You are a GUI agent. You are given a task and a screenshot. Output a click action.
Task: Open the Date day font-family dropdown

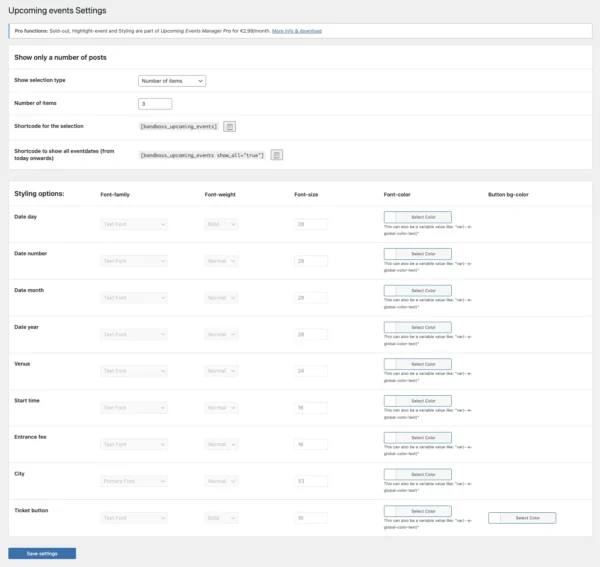click(x=134, y=225)
